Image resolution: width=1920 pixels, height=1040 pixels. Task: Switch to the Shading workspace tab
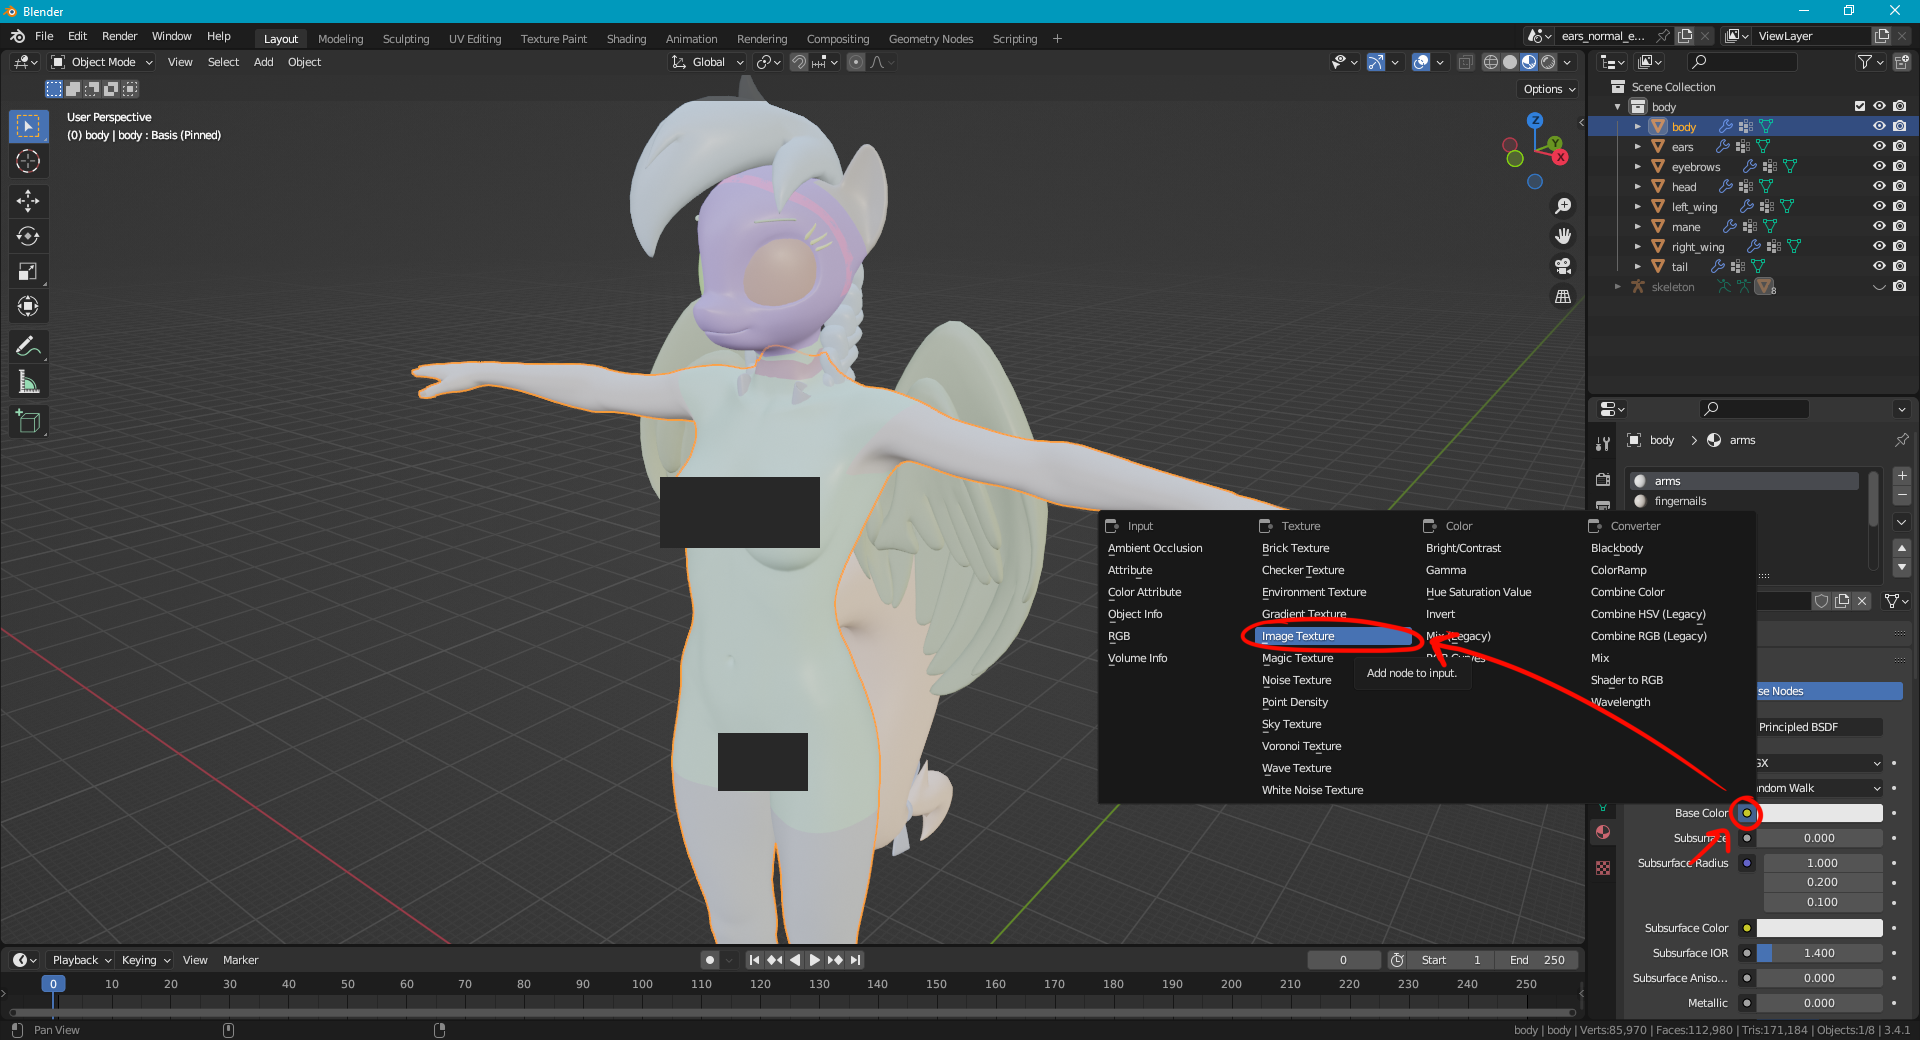point(626,39)
